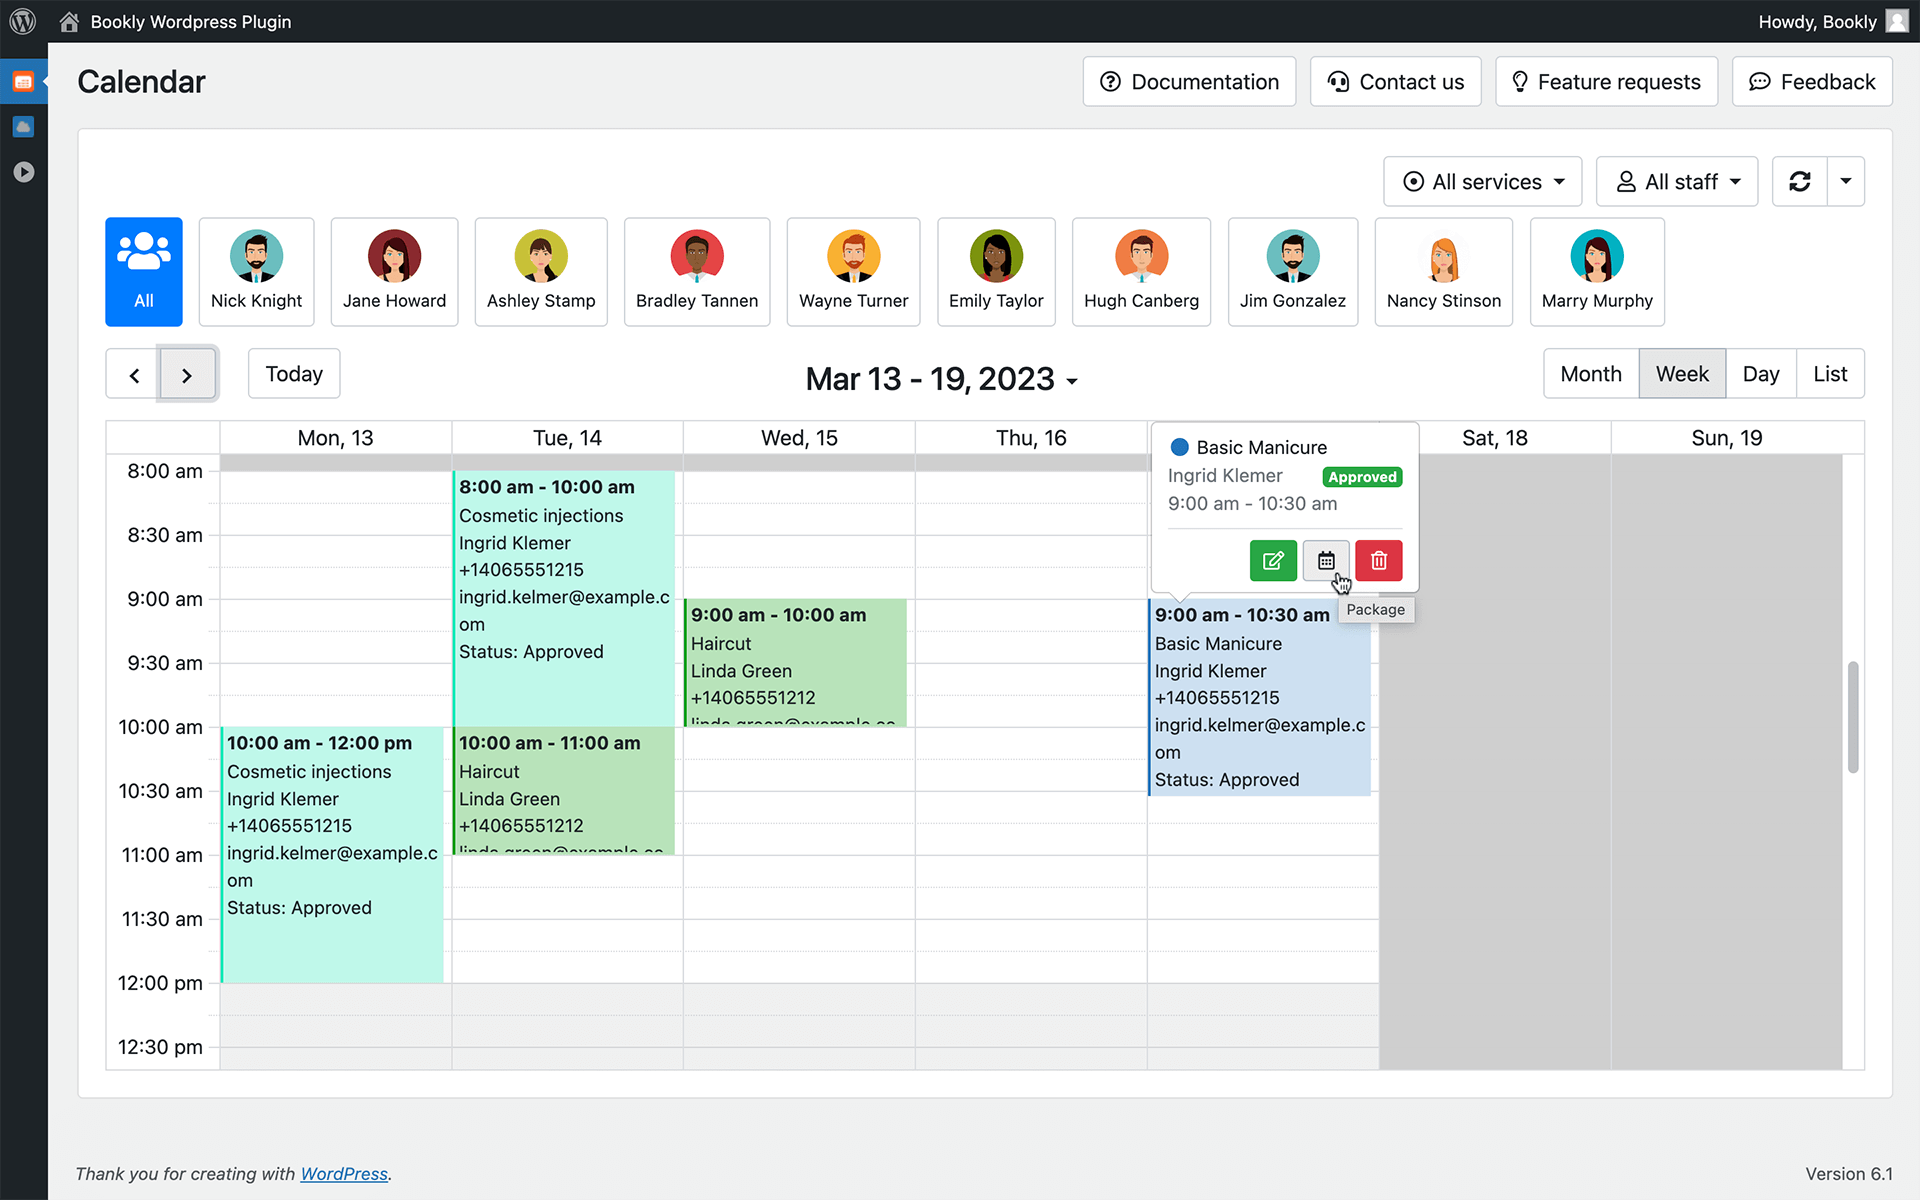Viewport: 1920px width, 1200px height.
Task: Click the calendar vertical scrollbar handle
Action: (1852, 716)
